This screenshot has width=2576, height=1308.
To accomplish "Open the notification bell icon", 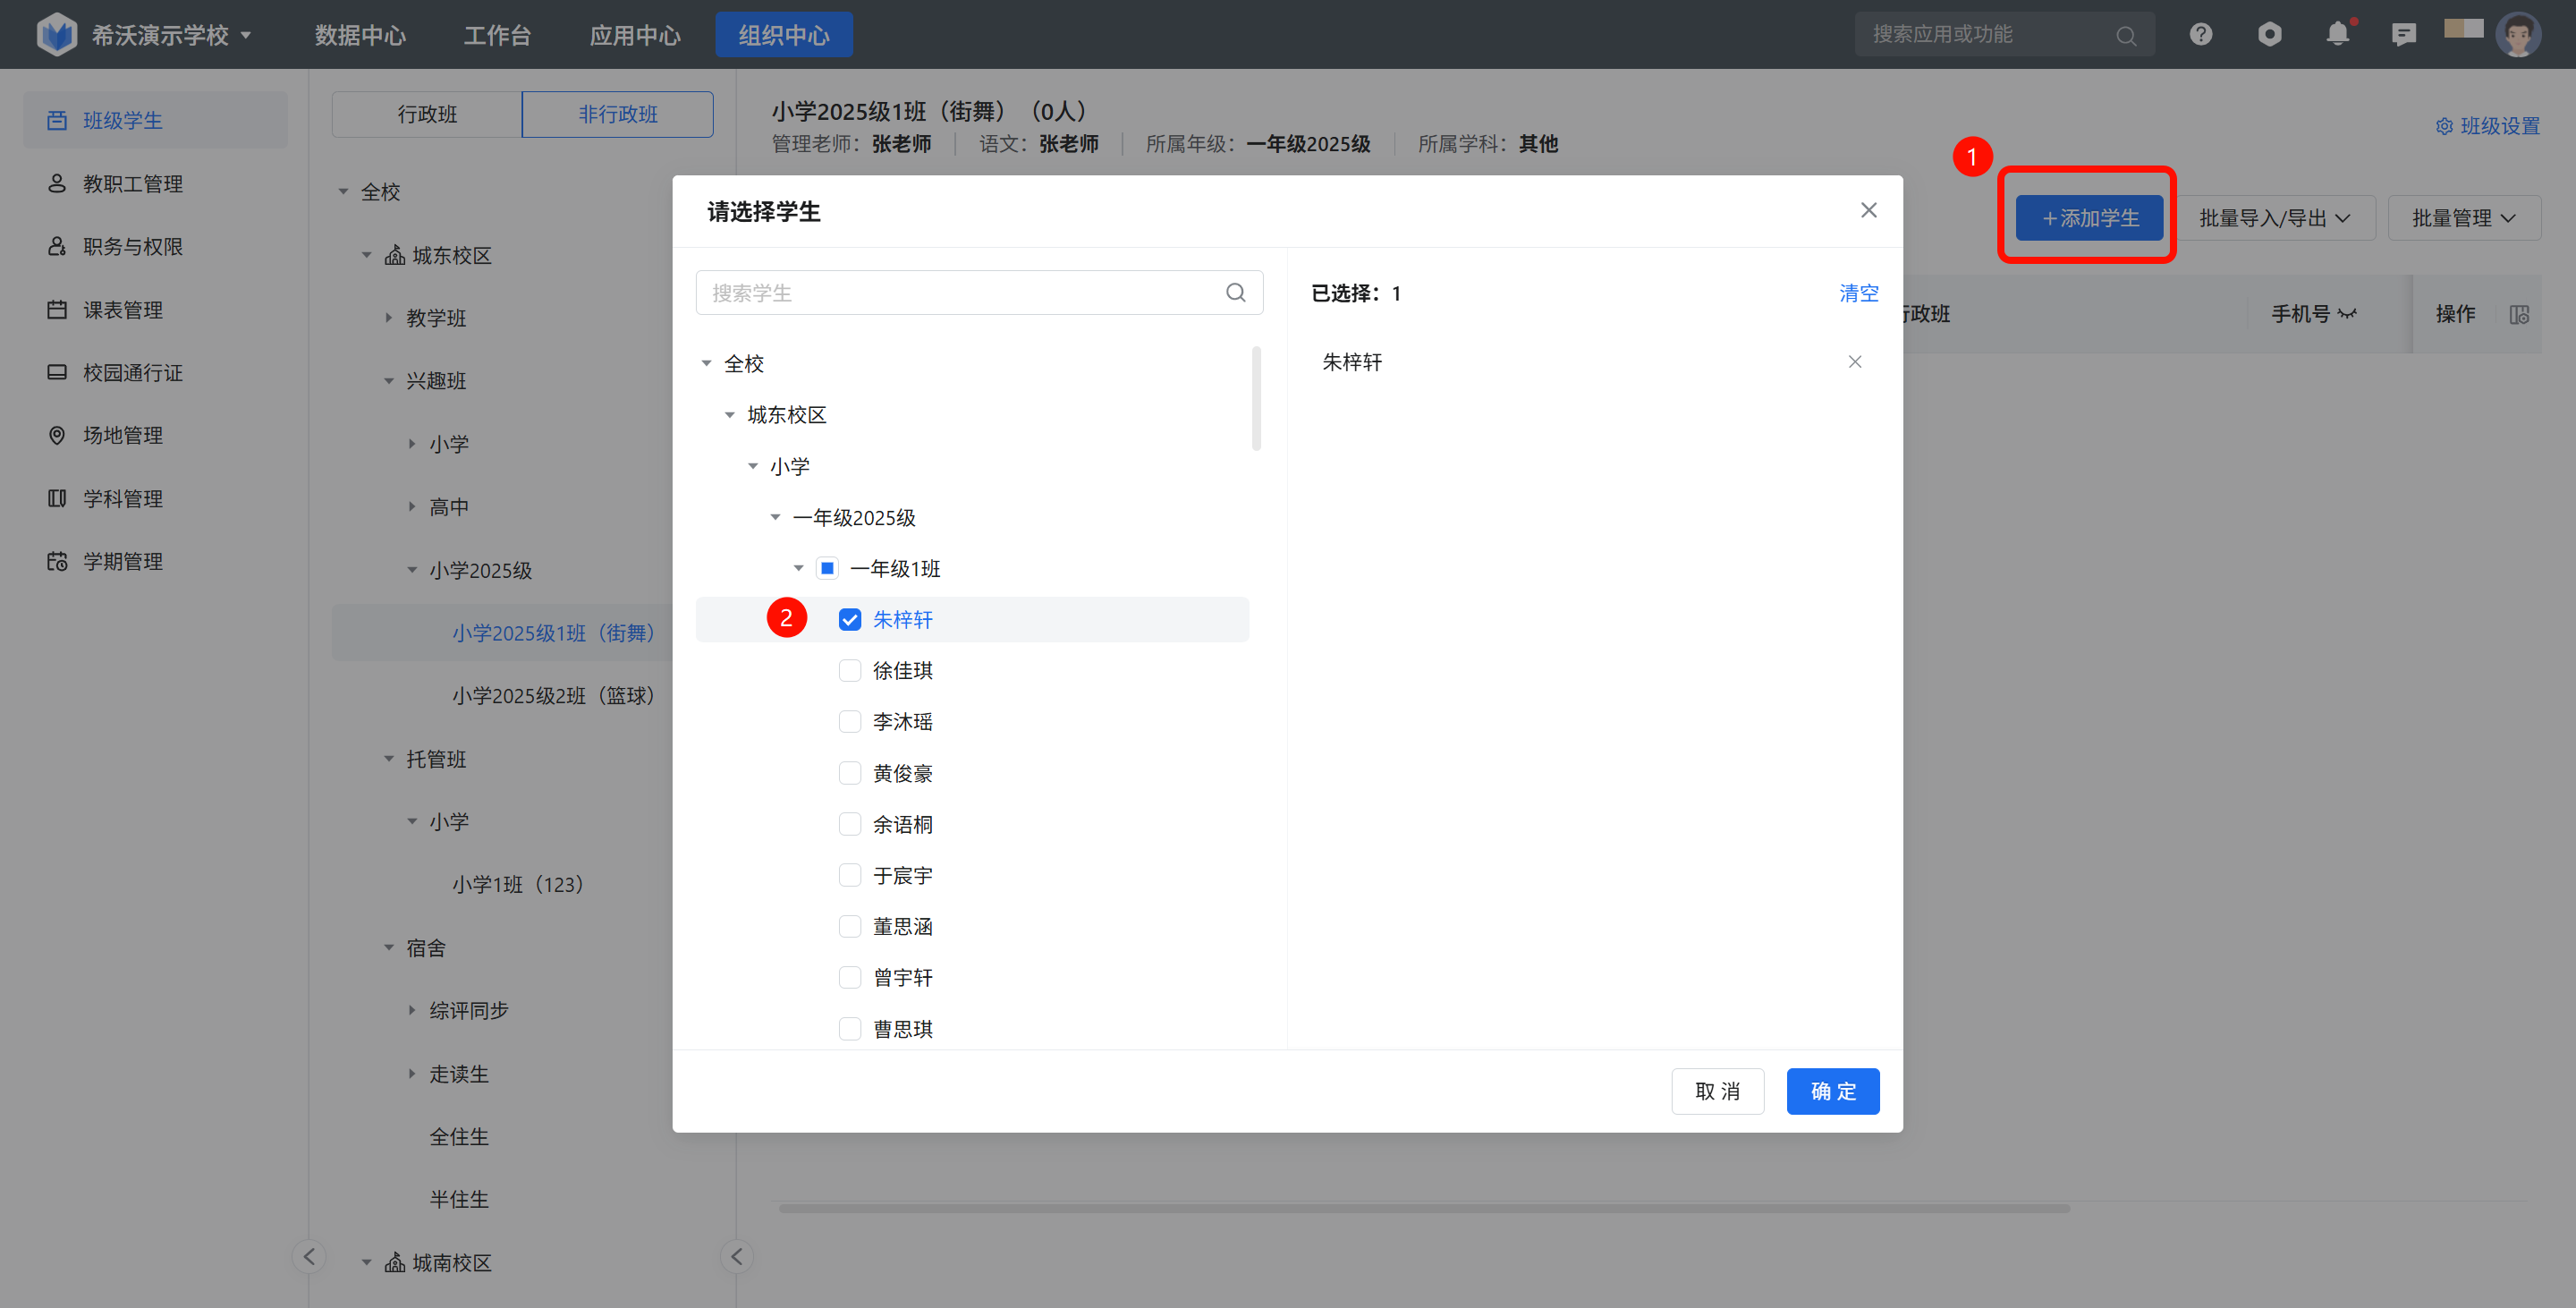I will [x=2337, y=35].
